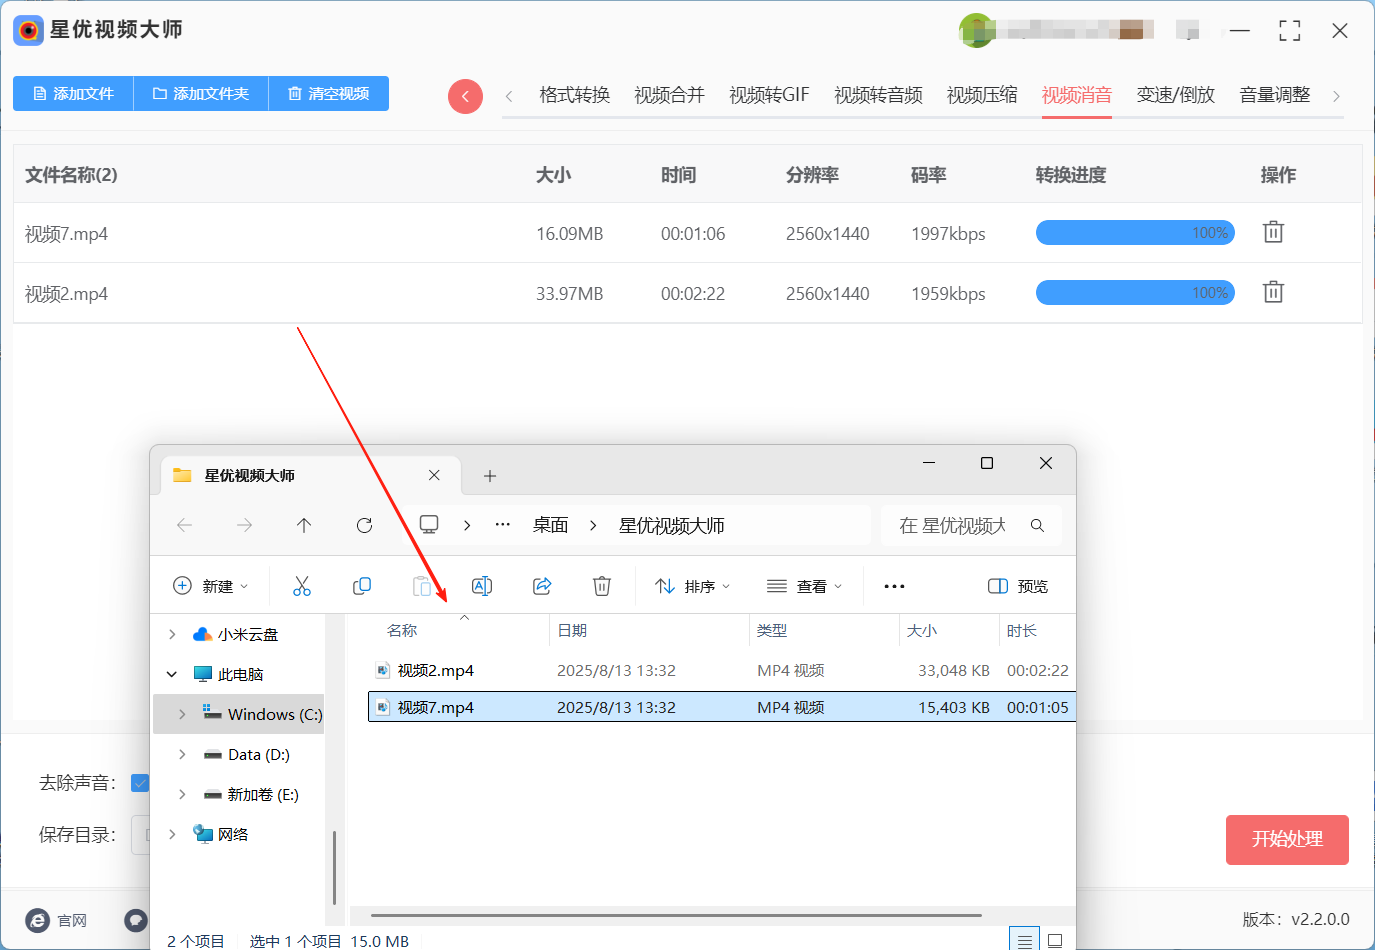The height and width of the screenshot is (950, 1375).
Task: Switch to the 视频压缩 tab
Action: point(982,95)
